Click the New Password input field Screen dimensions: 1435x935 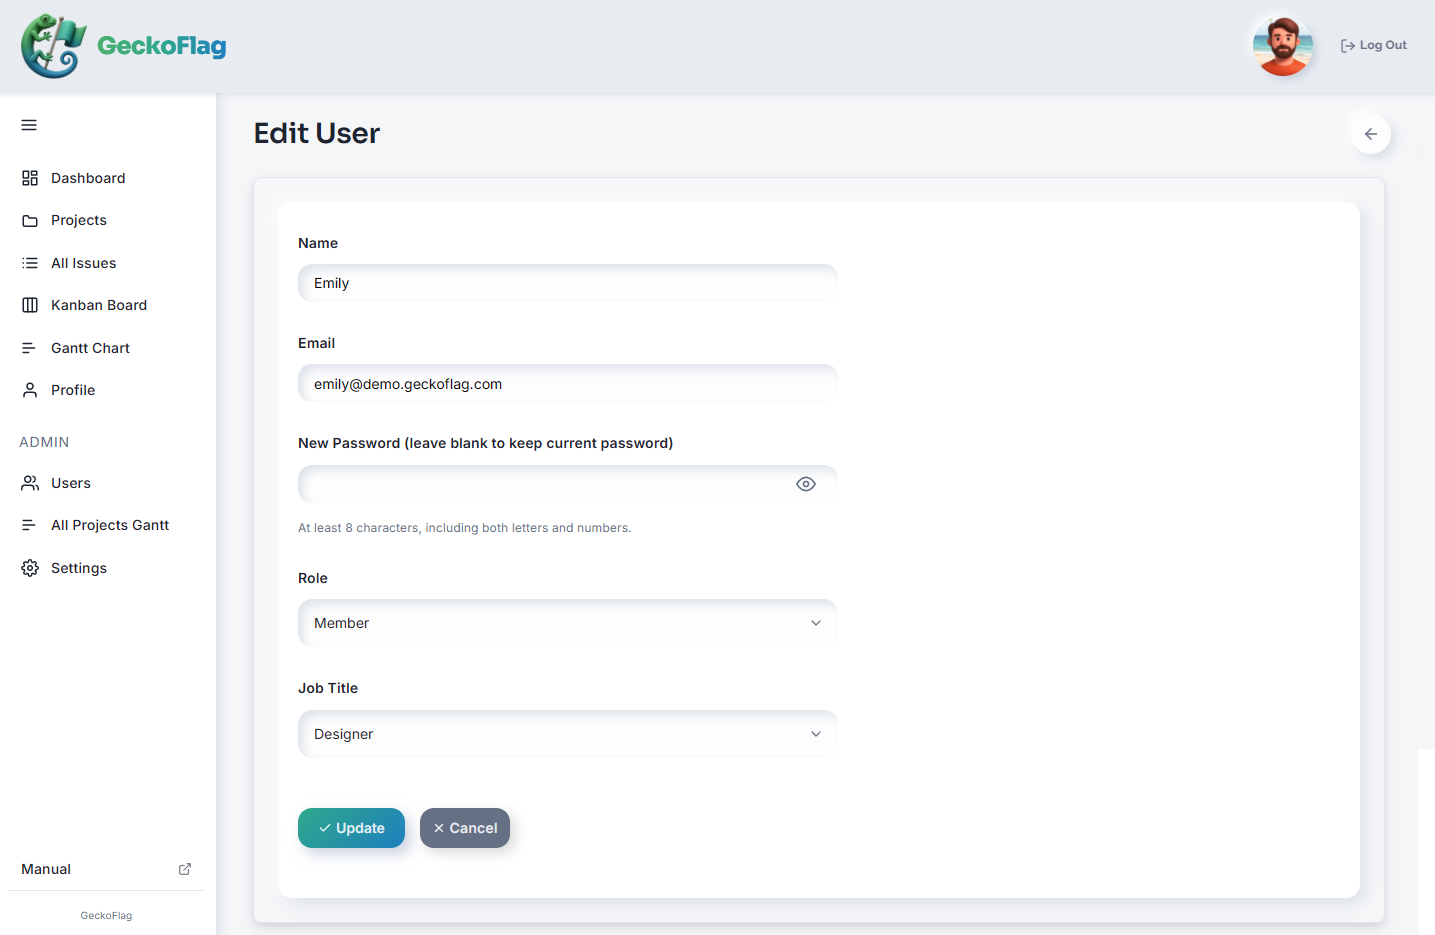(568, 484)
